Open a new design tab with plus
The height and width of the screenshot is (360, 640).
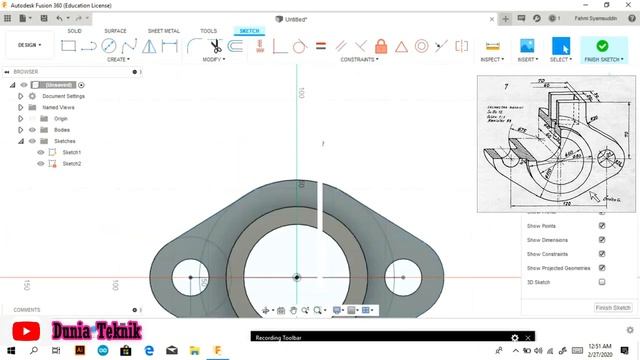(505, 19)
